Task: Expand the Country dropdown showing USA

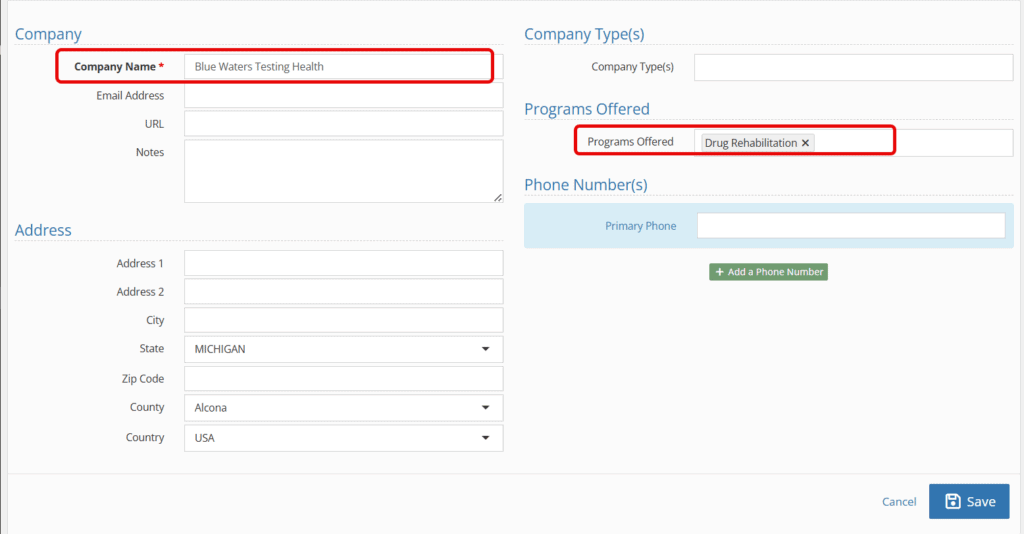Action: [344, 438]
